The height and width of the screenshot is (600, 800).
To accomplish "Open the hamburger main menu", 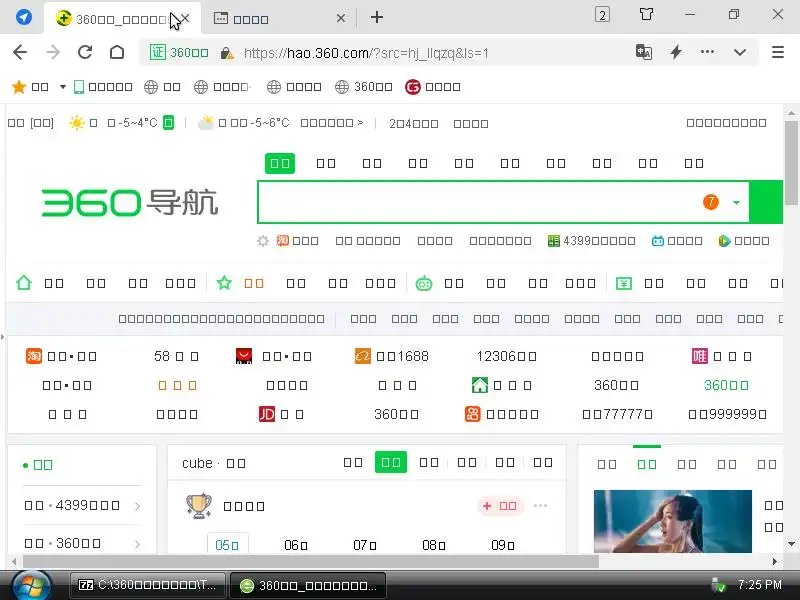I will (778, 52).
